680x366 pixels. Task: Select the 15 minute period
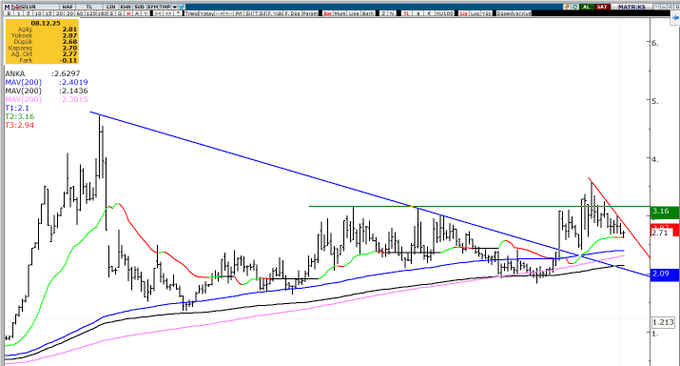click(x=48, y=13)
